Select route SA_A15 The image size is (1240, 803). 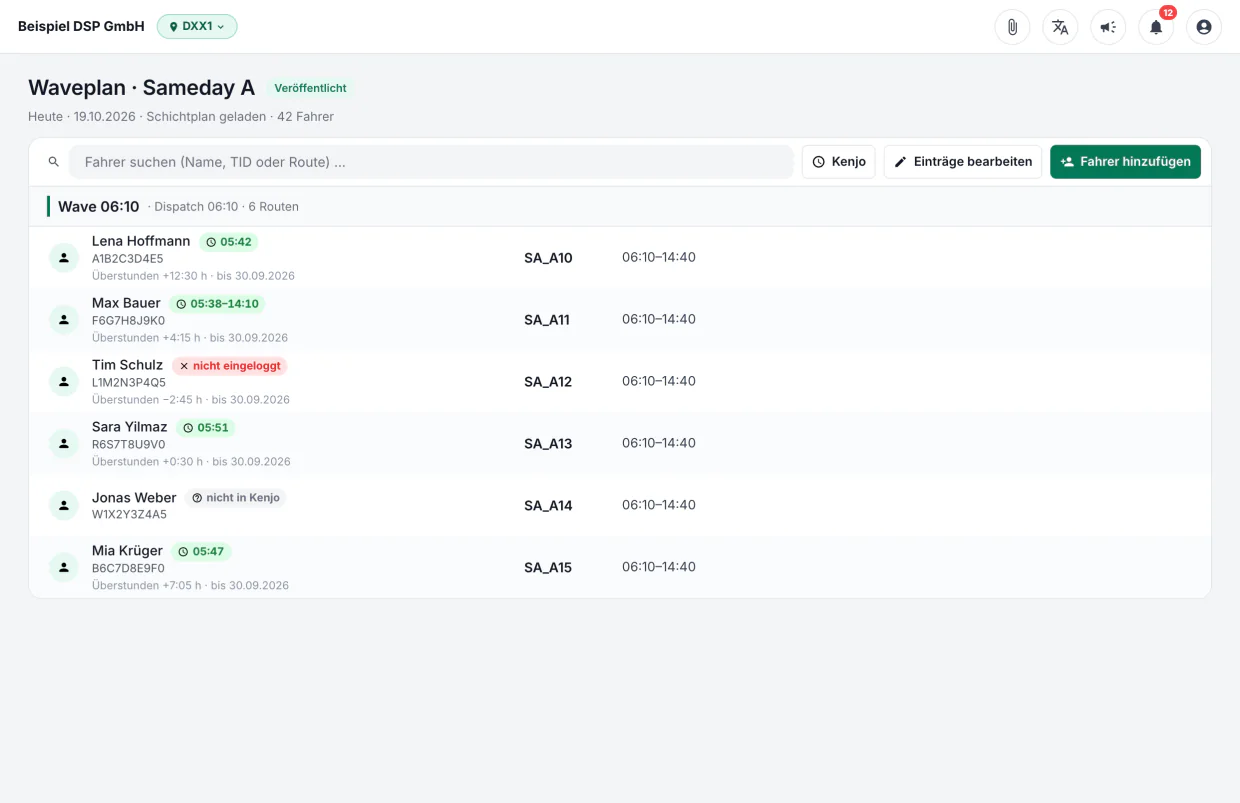(x=548, y=568)
